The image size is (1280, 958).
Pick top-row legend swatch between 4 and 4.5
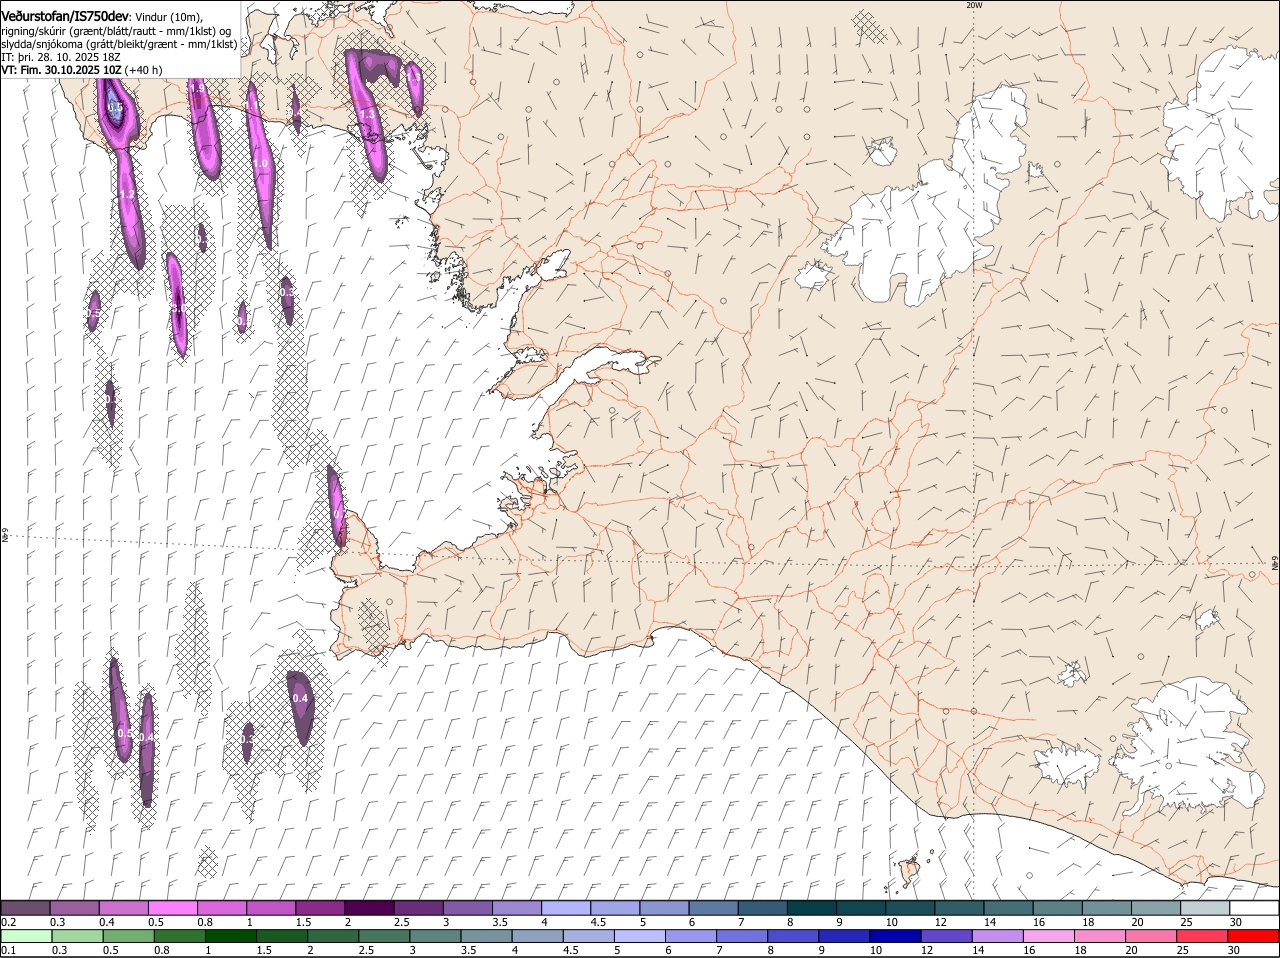pyautogui.click(x=566, y=907)
